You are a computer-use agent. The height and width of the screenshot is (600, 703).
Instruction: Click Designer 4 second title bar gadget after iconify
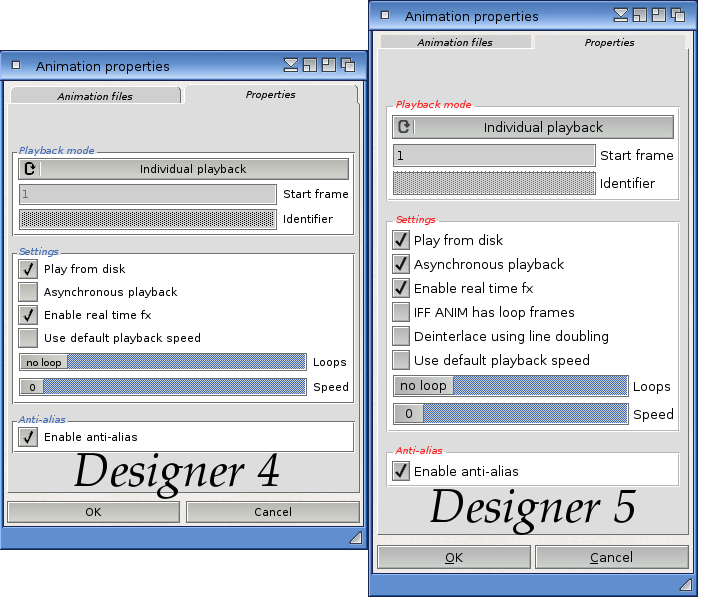pyautogui.click(x=310, y=65)
